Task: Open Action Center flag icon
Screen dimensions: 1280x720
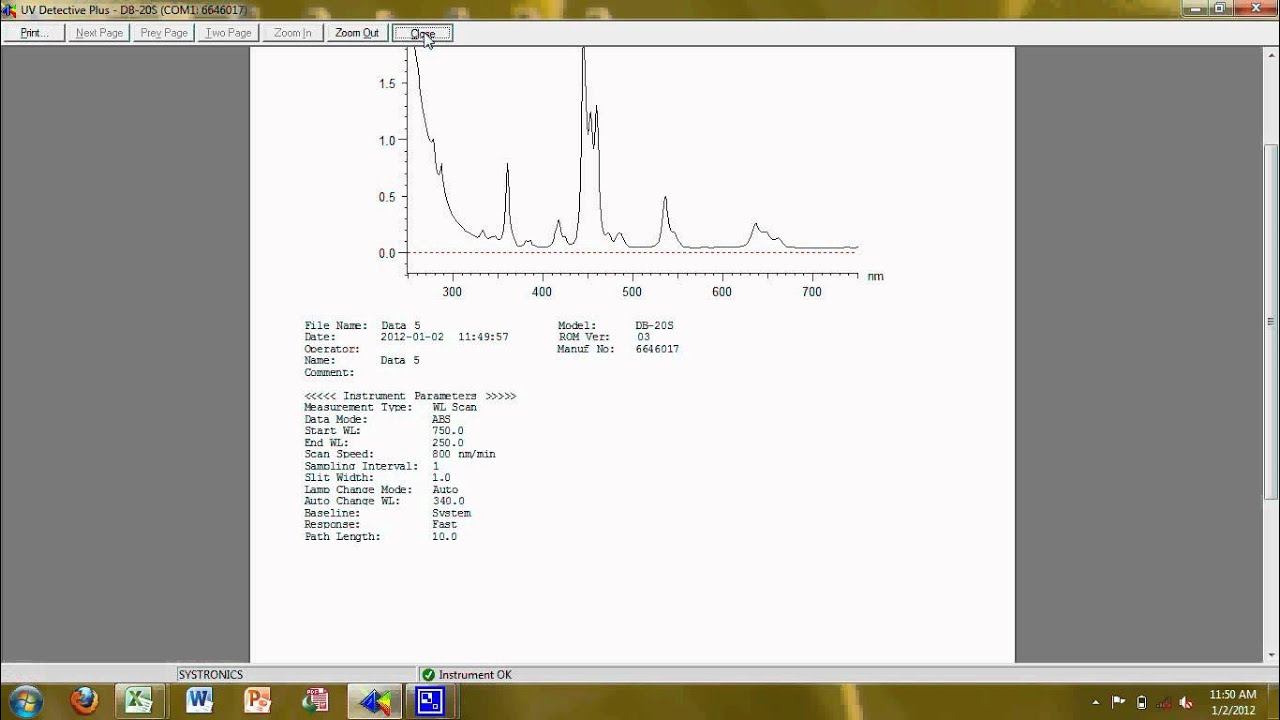Action: [1118, 702]
